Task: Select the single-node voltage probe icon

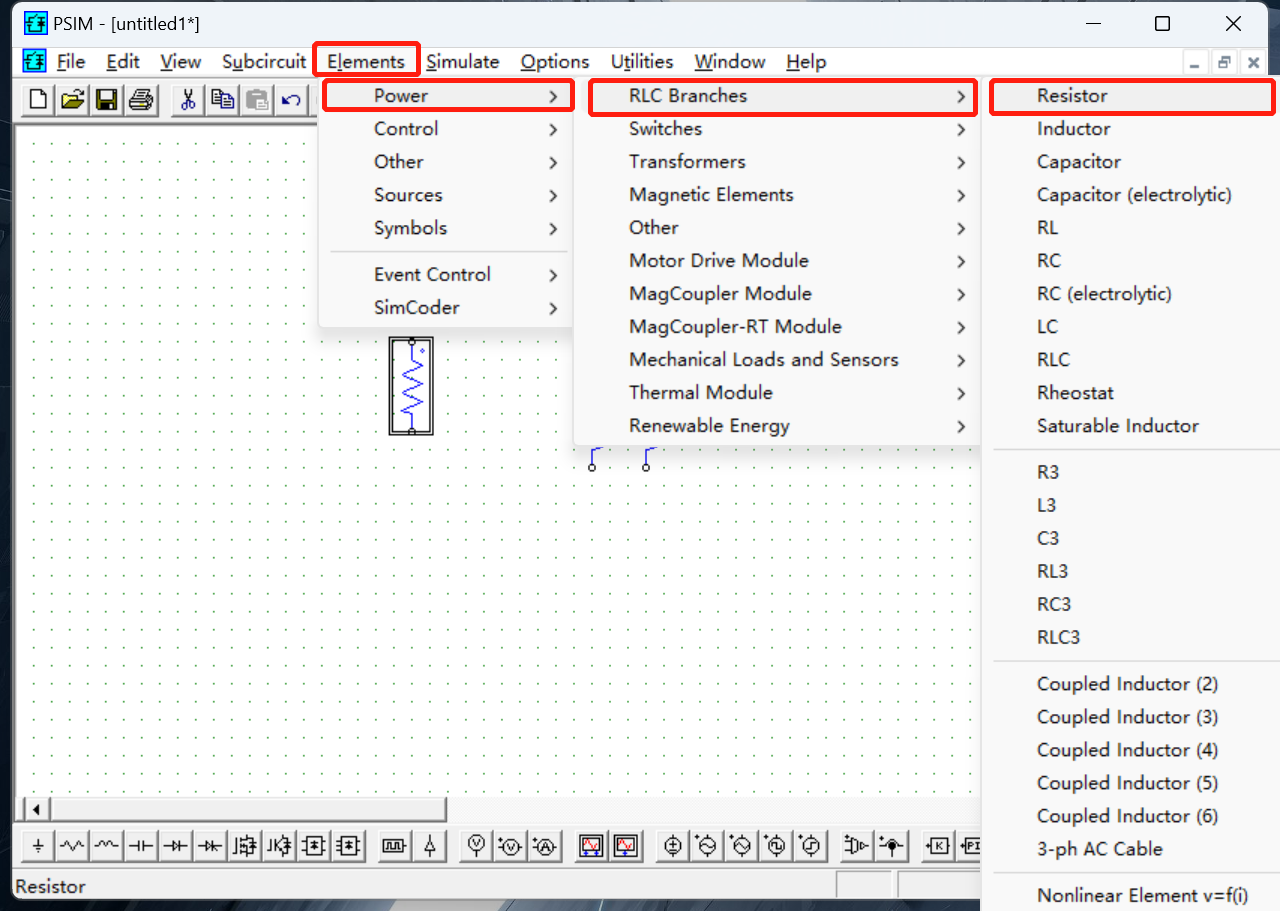Action: click(x=476, y=846)
